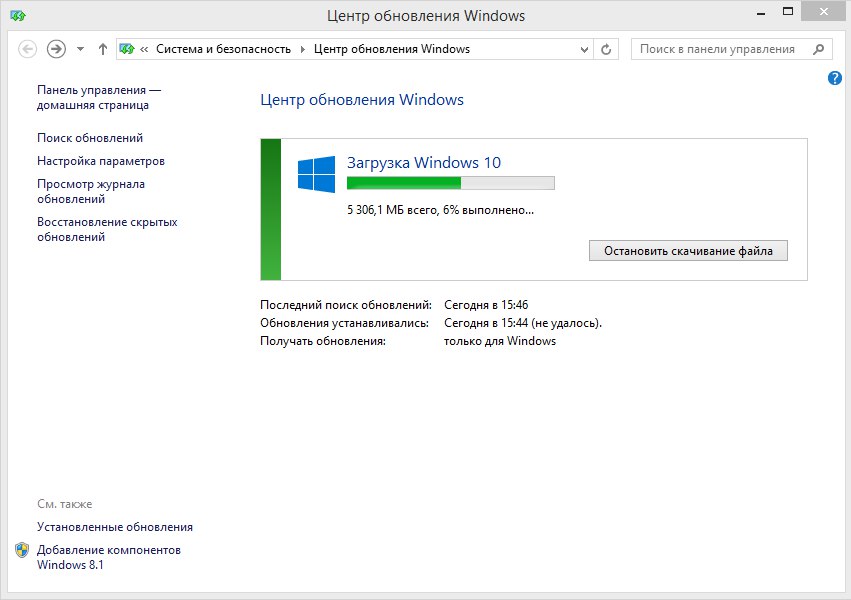Click the Загрузка Windows 10 heading
851x600 pixels.
click(x=424, y=163)
